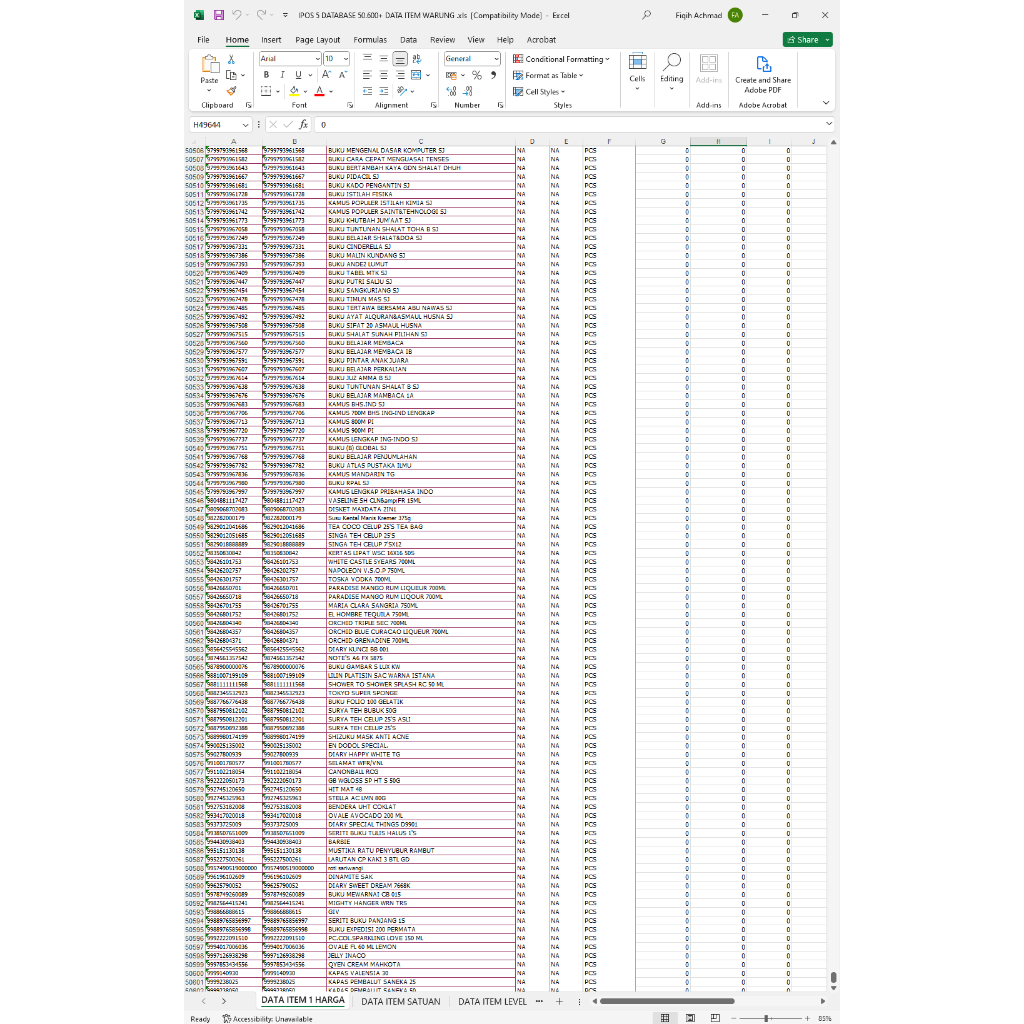Click the red font color swatch
The width and height of the screenshot is (1024, 1024).
click(x=319, y=91)
